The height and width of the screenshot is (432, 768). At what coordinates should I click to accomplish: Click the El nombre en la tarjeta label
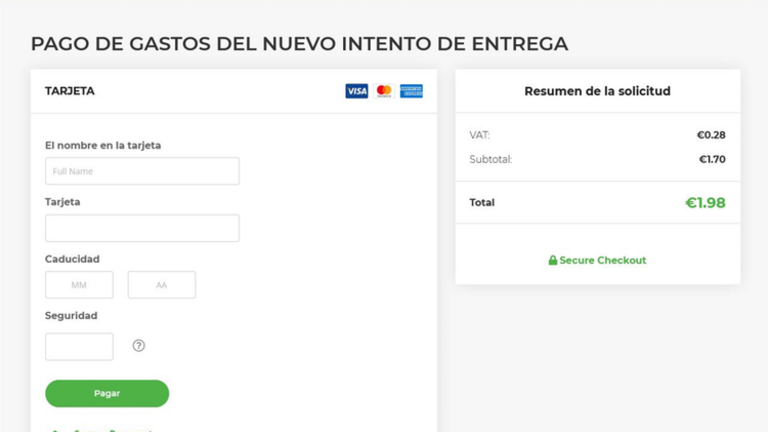click(x=103, y=145)
